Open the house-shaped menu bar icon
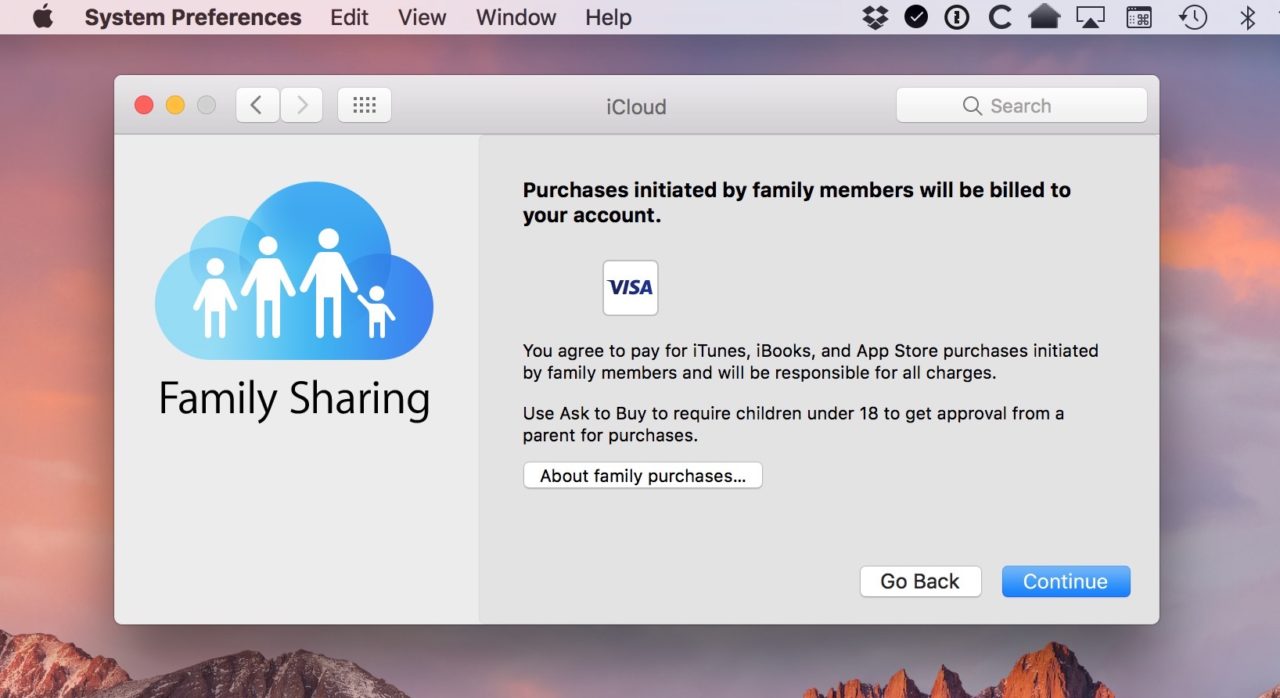Viewport: 1280px width, 698px height. (x=1044, y=17)
